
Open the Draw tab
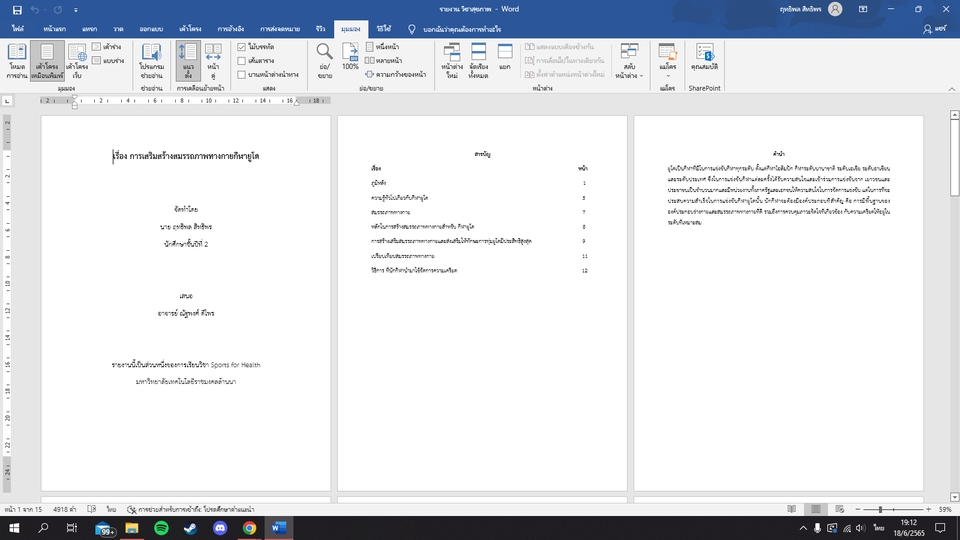point(118,29)
